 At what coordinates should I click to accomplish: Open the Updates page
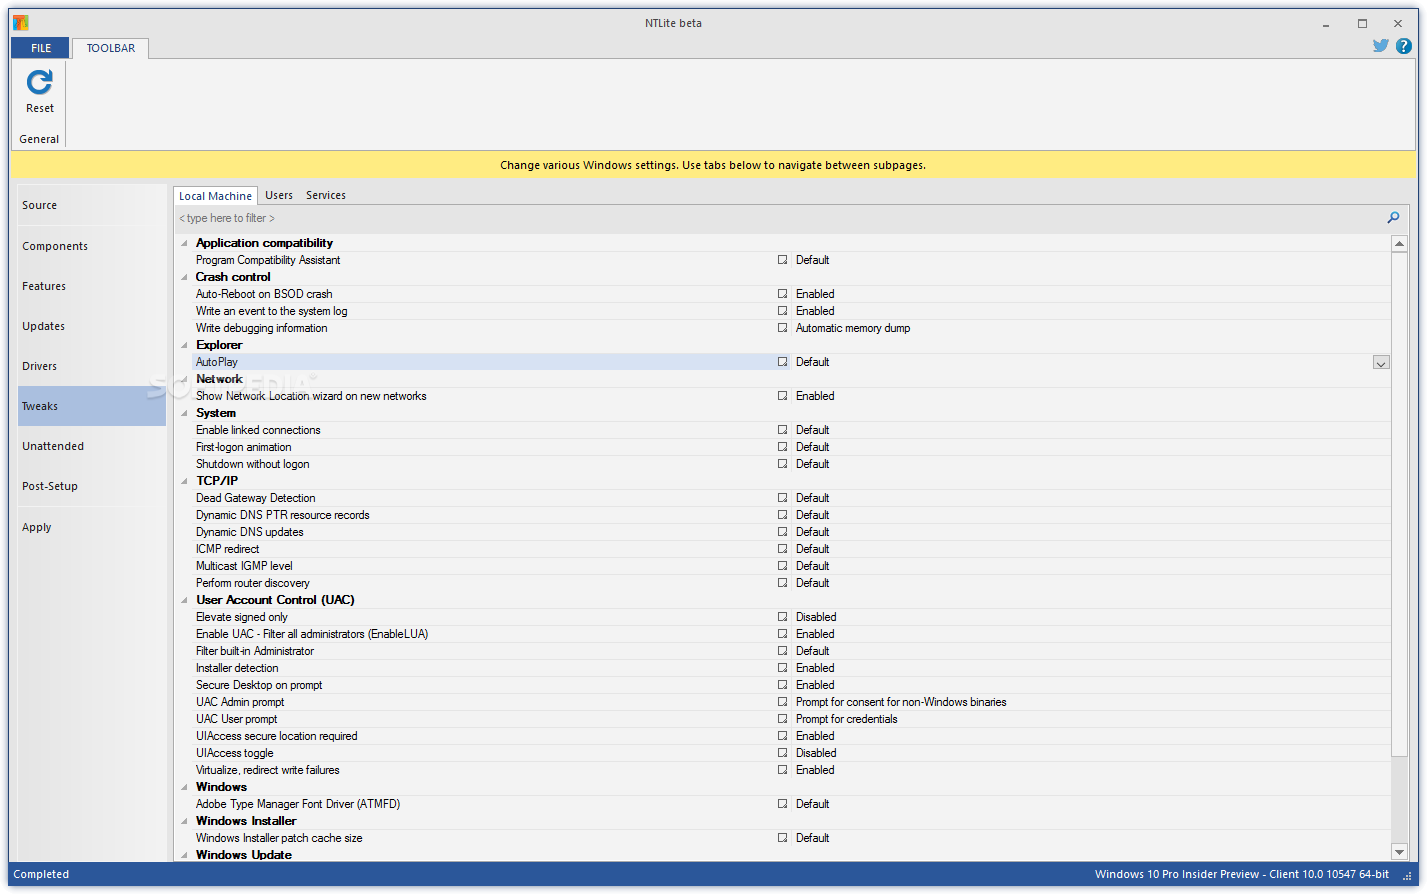tap(92, 326)
